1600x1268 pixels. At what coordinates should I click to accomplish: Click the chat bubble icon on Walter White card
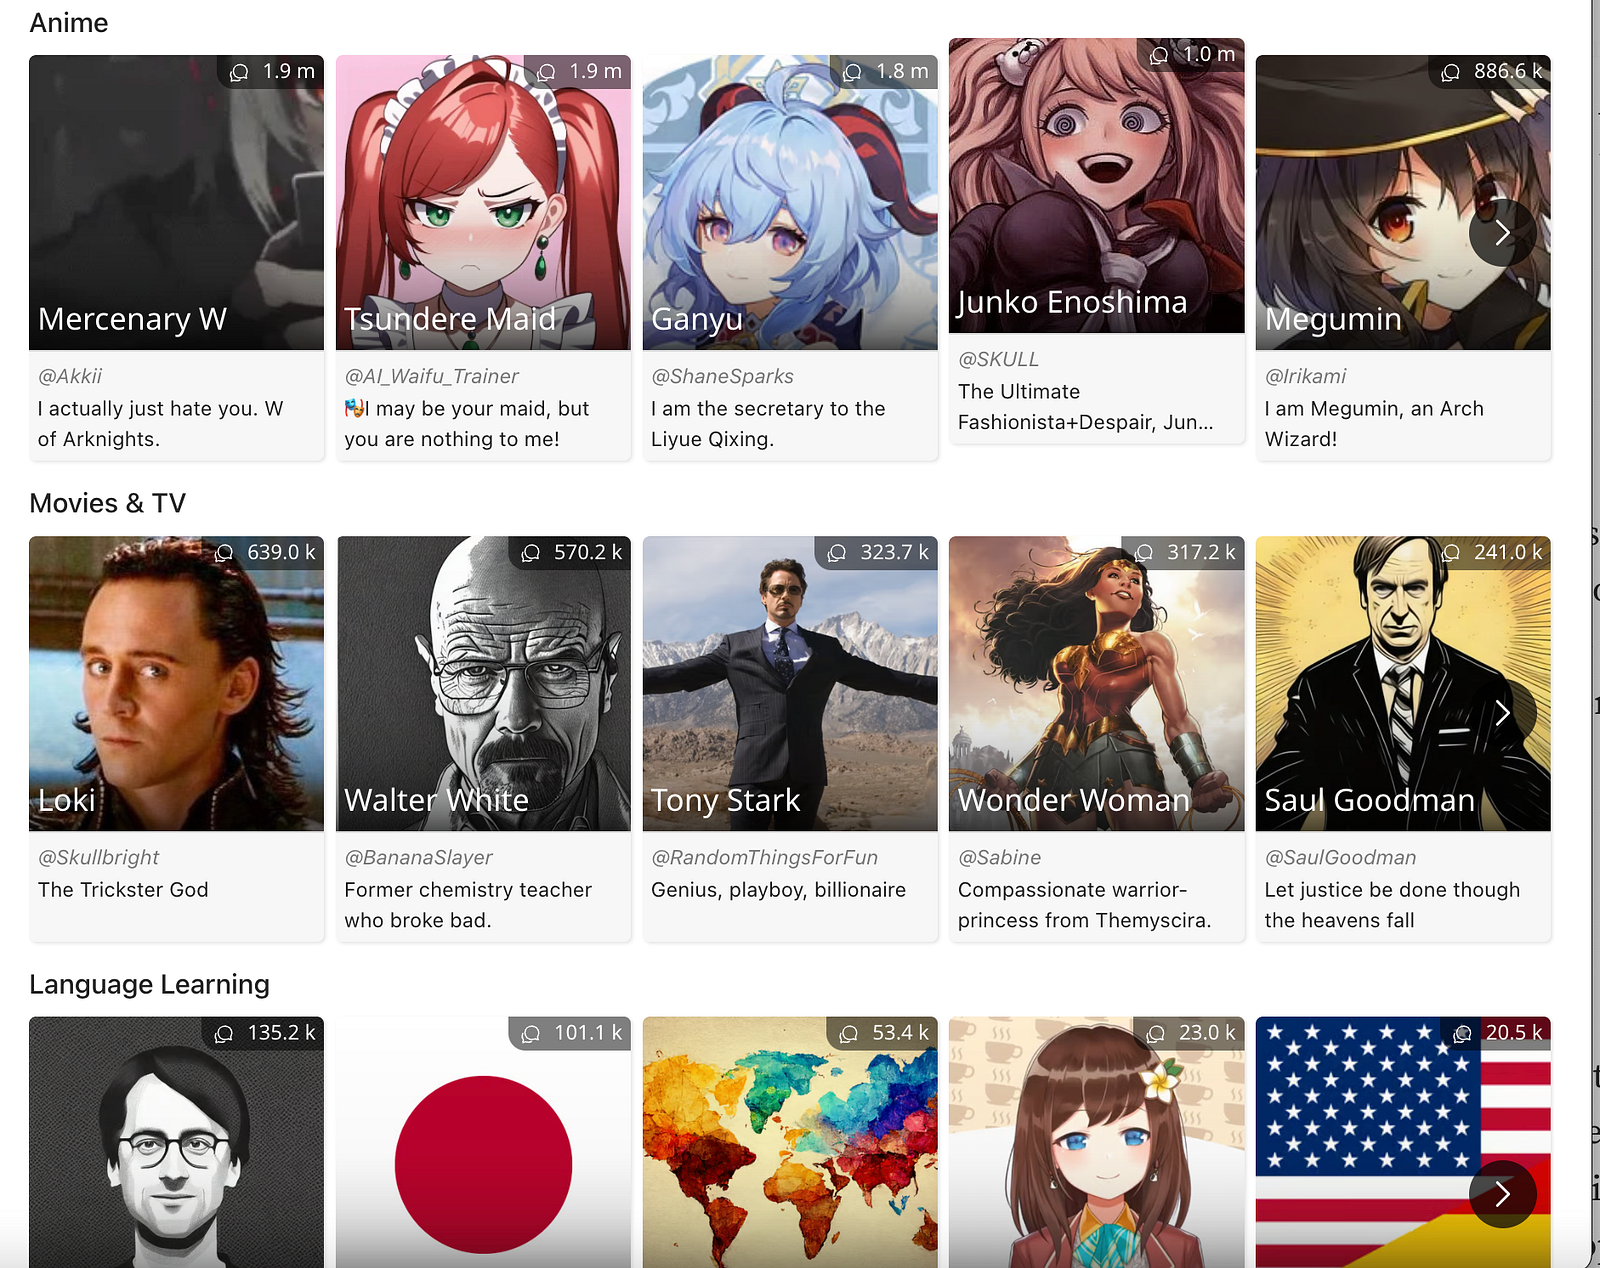531,553
